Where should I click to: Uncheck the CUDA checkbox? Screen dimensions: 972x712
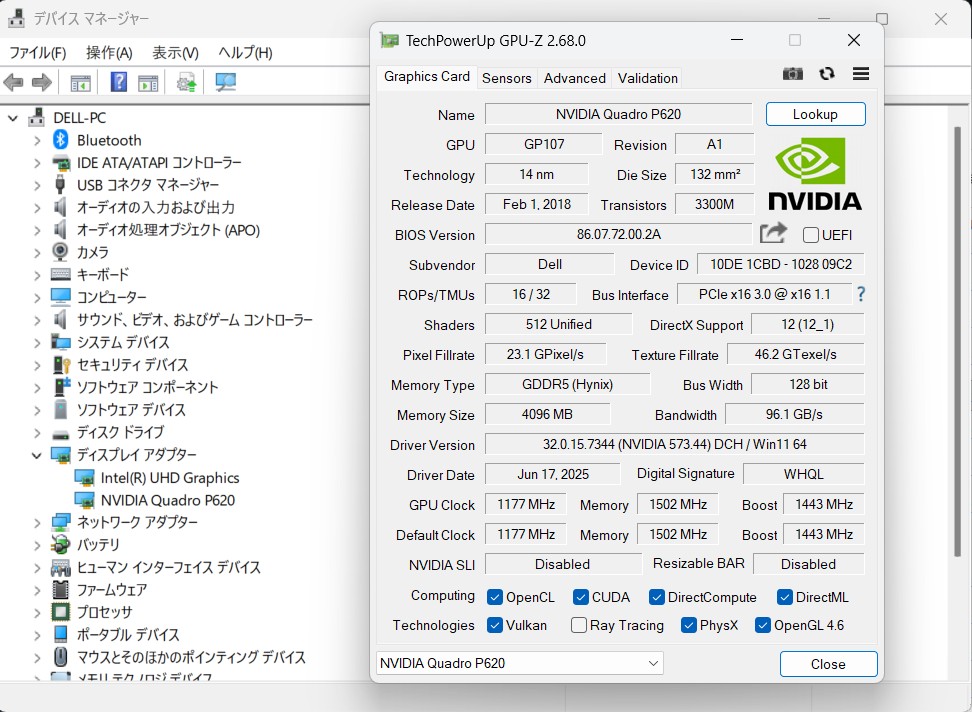click(x=581, y=597)
